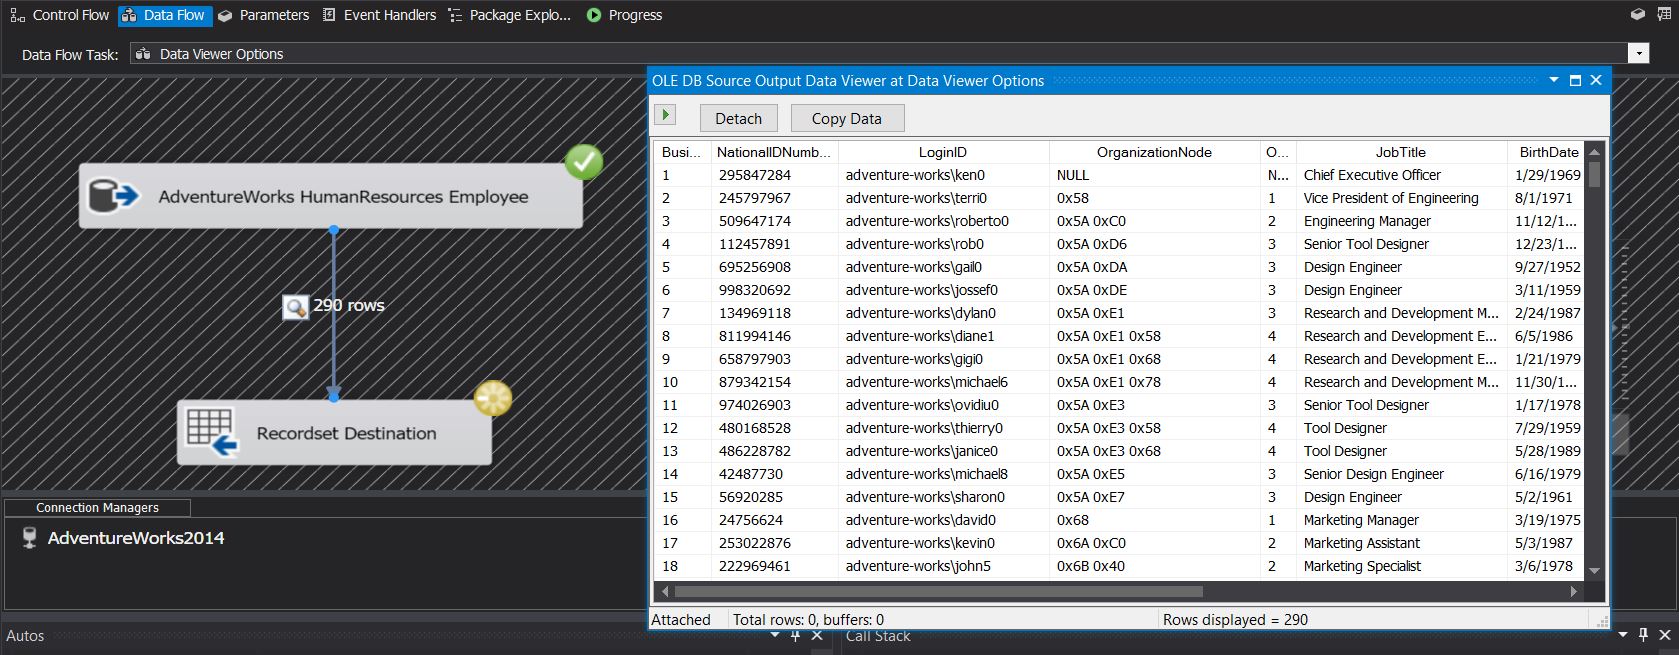This screenshot has height=655, width=1679.
Task: Select cell adventure-works\terri0
Action: (943, 198)
